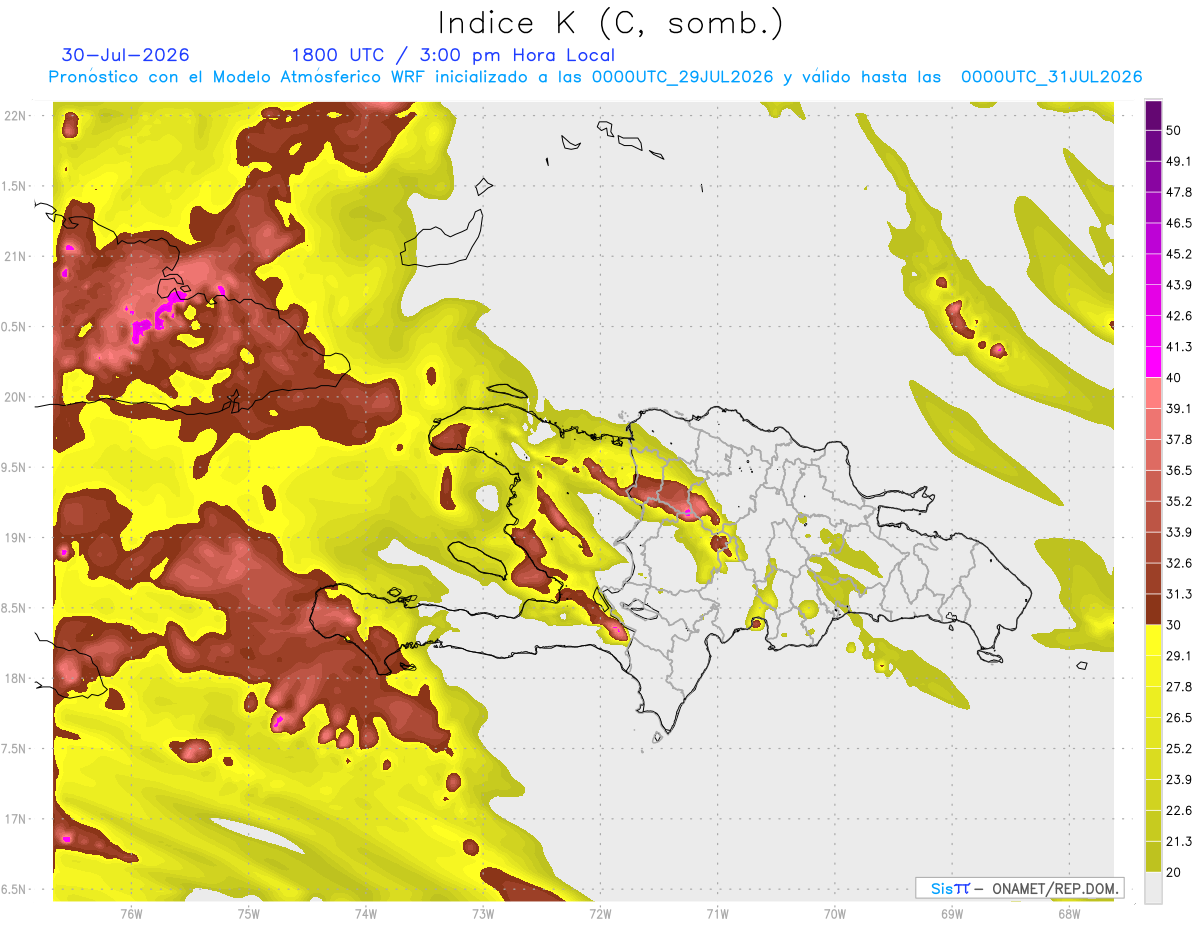Click the legend value "30"
This screenshot has width=1200, height=927.
pos(1175,625)
